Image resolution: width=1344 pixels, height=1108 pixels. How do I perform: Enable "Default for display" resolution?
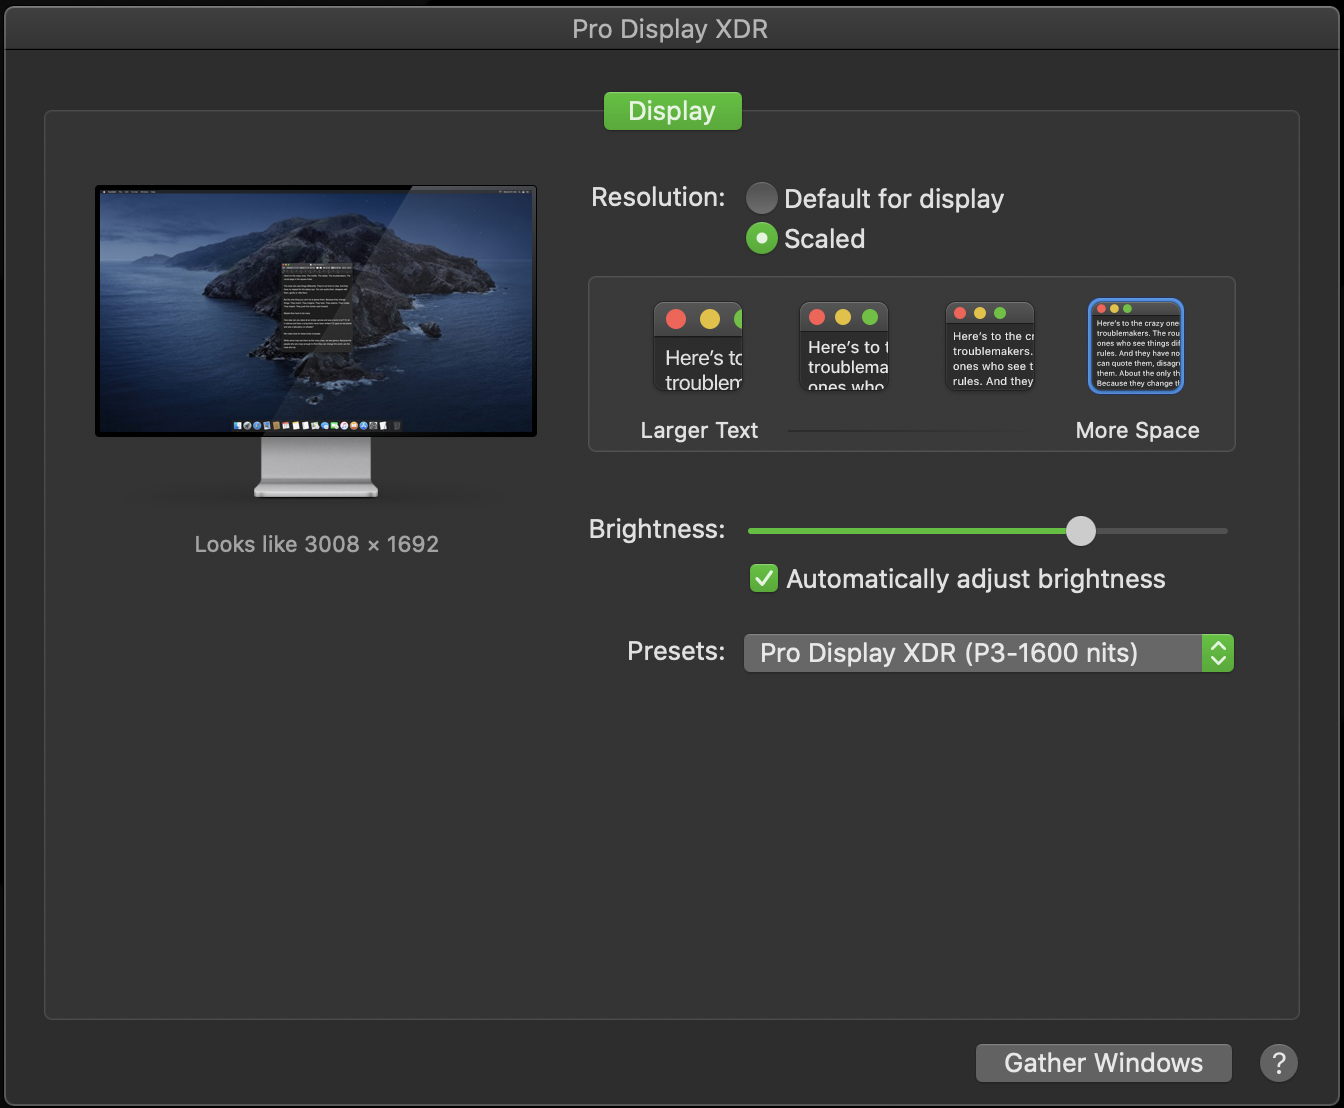coord(762,198)
